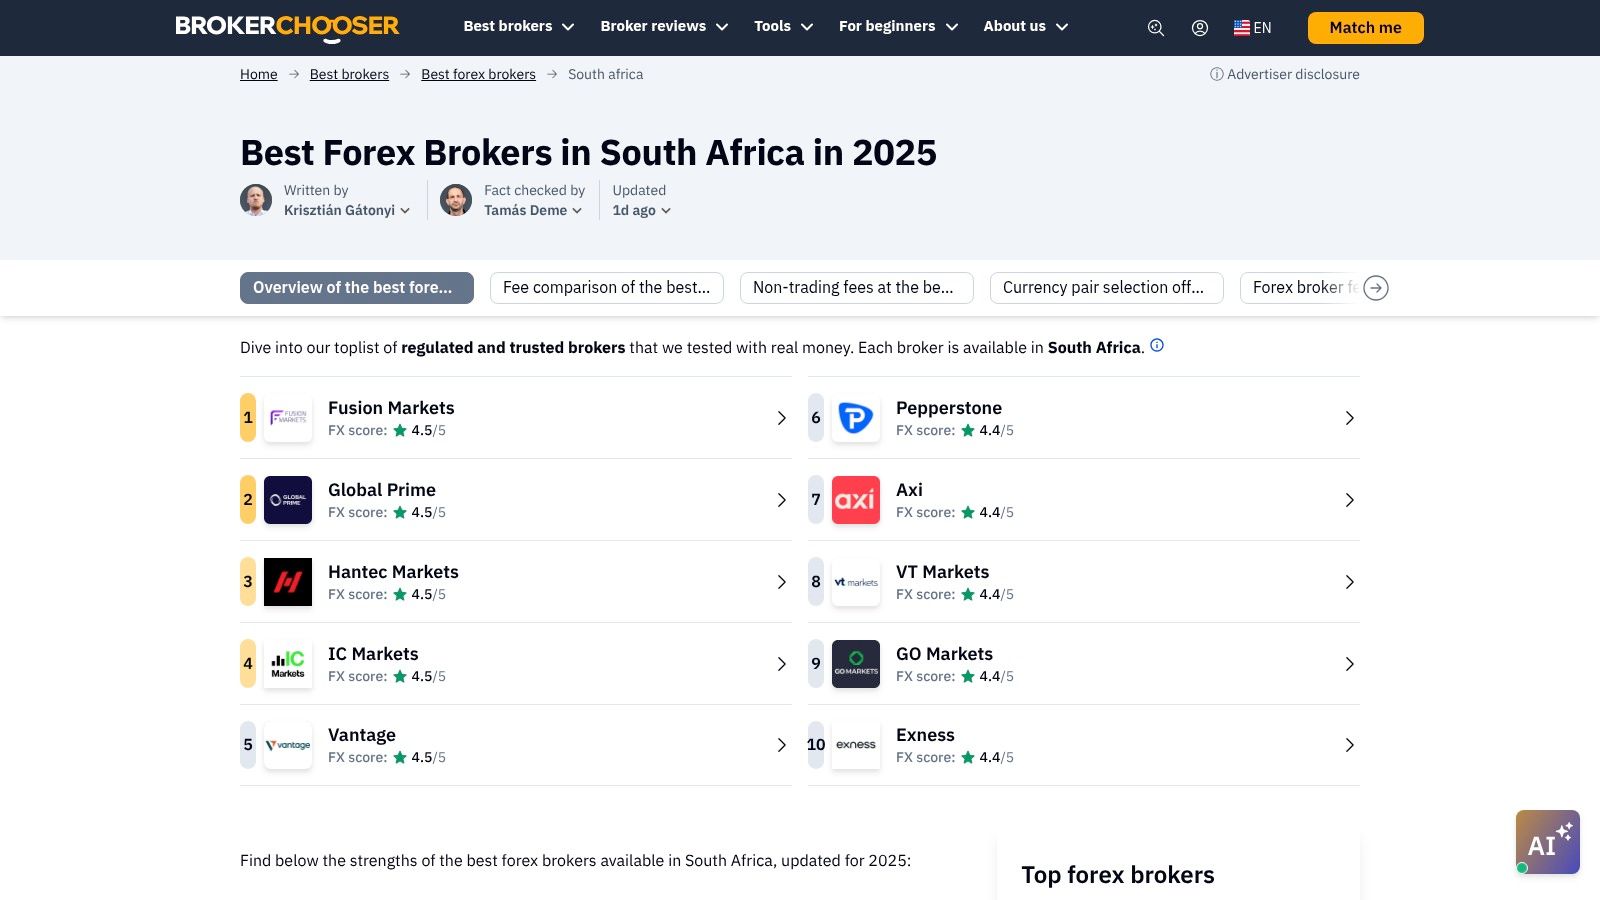
Task: Select the Non-trading fees section tab
Action: pos(856,287)
